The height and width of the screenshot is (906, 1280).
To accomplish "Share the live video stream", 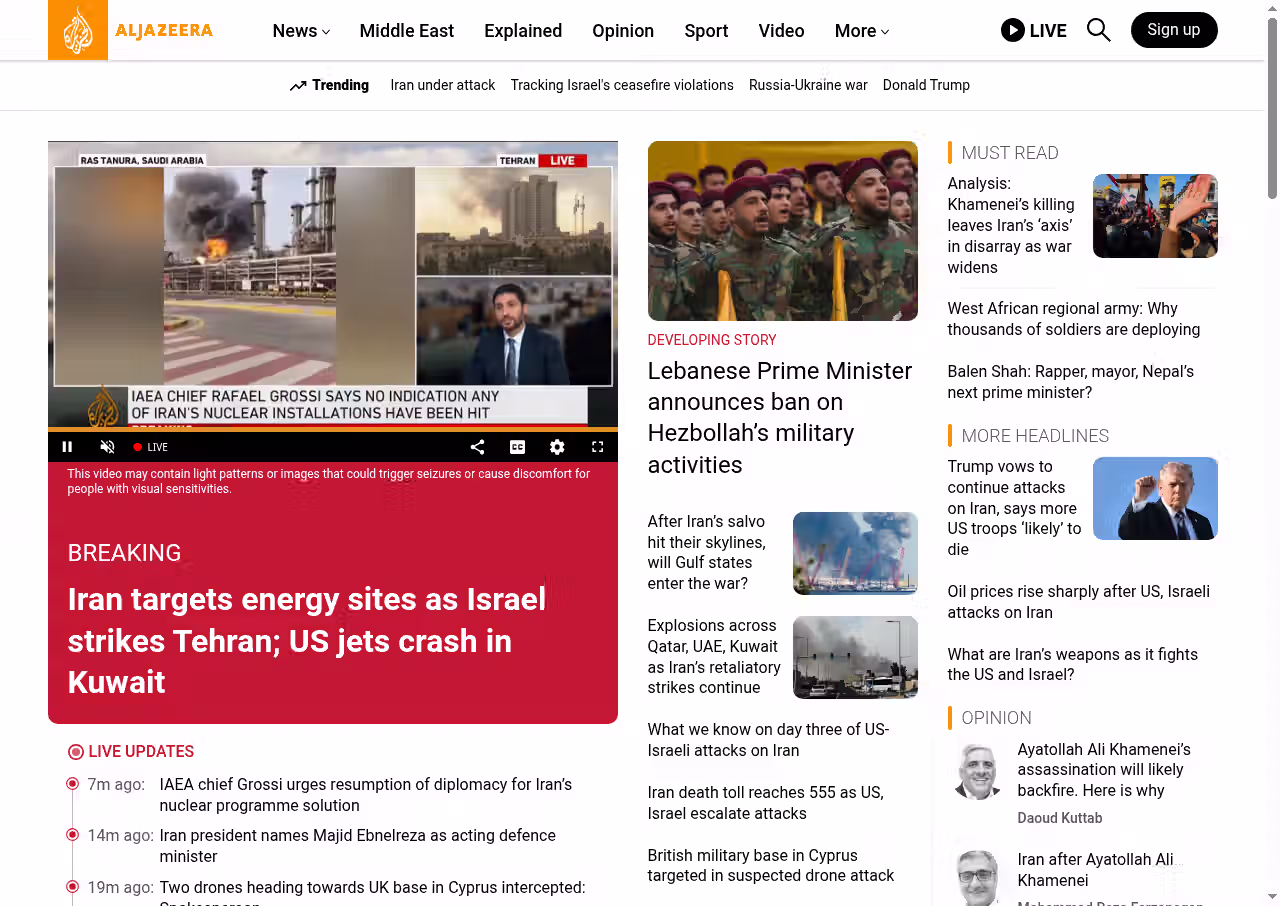I will click(477, 447).
